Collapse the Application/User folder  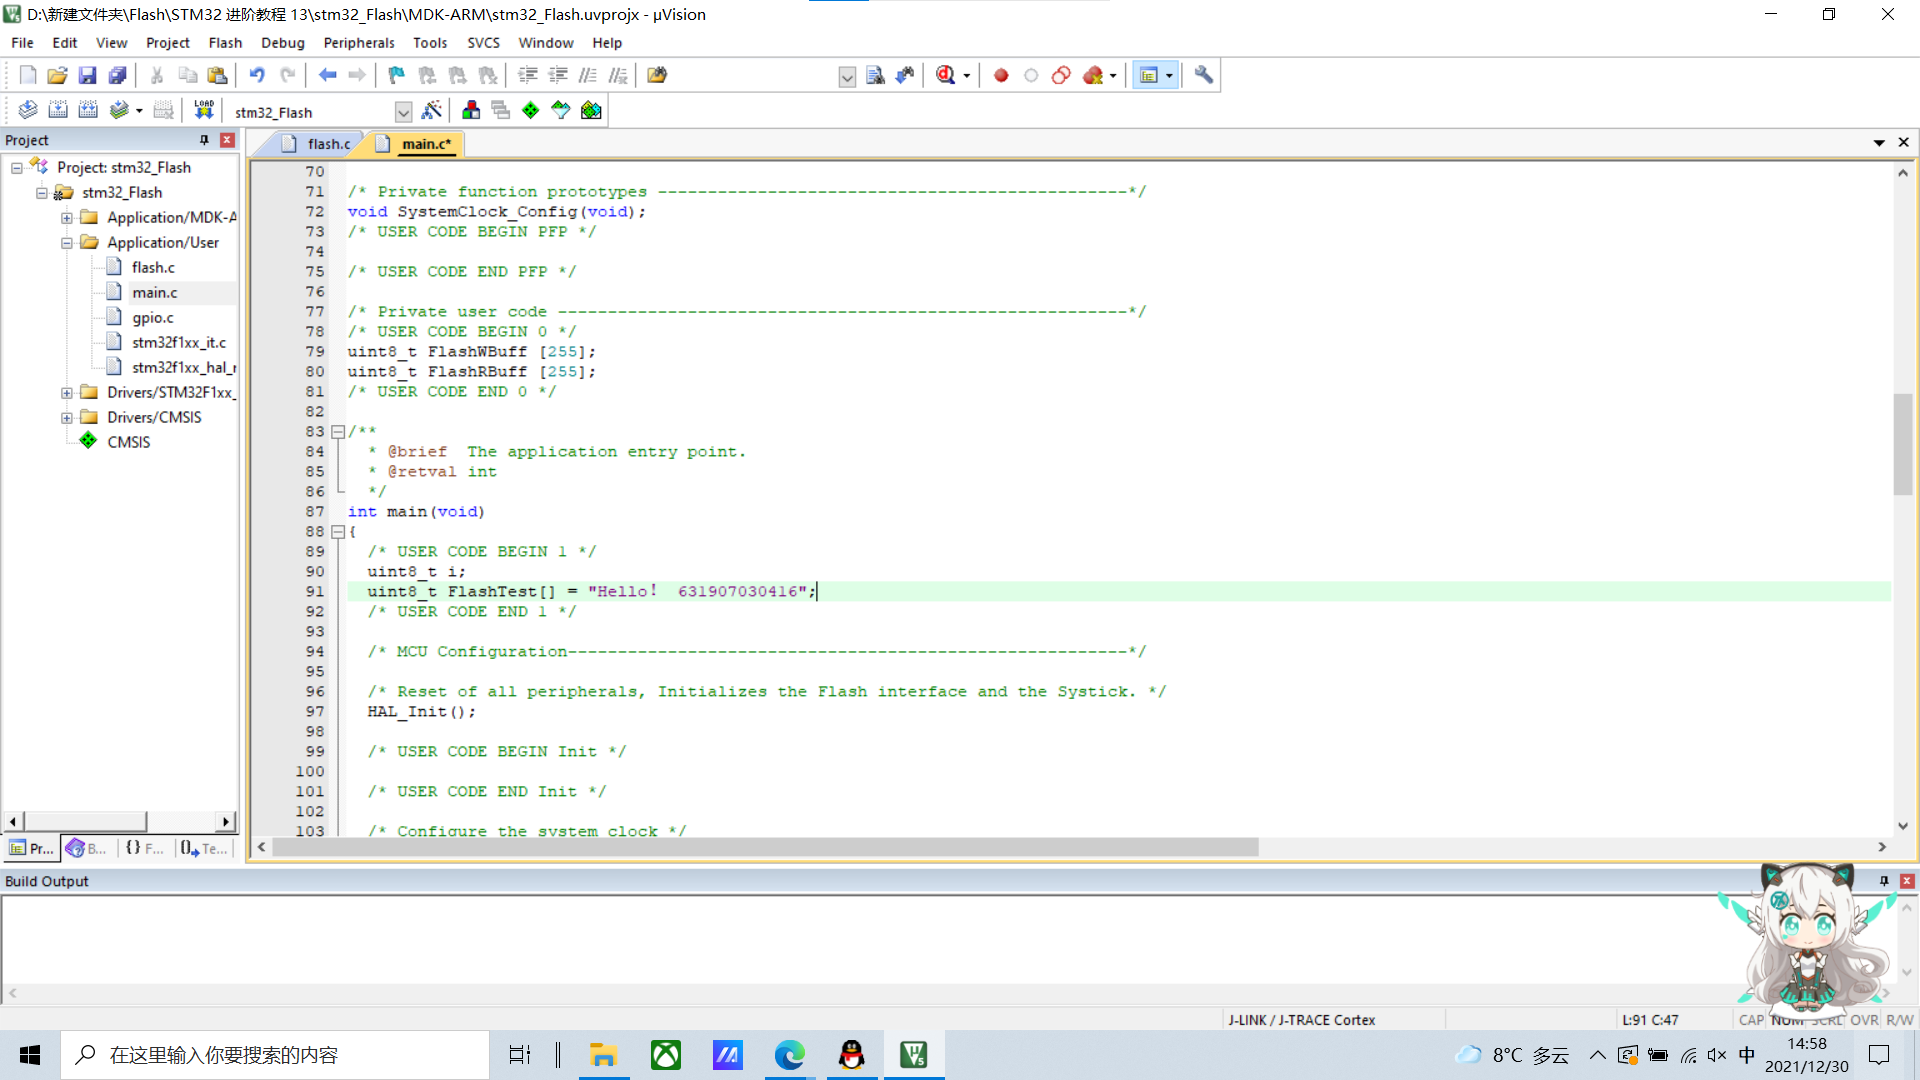pyautogui.click(x=67, y=243)
